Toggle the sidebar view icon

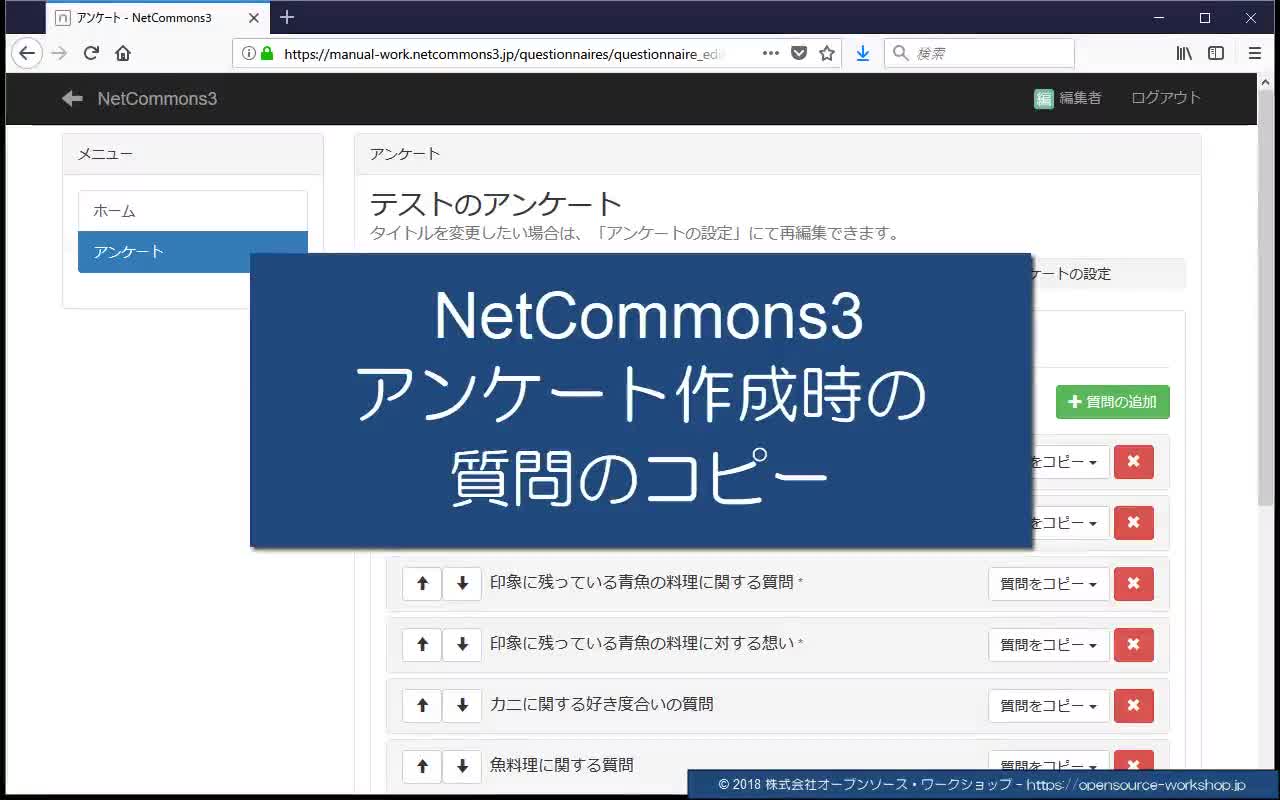(1216, 53)
